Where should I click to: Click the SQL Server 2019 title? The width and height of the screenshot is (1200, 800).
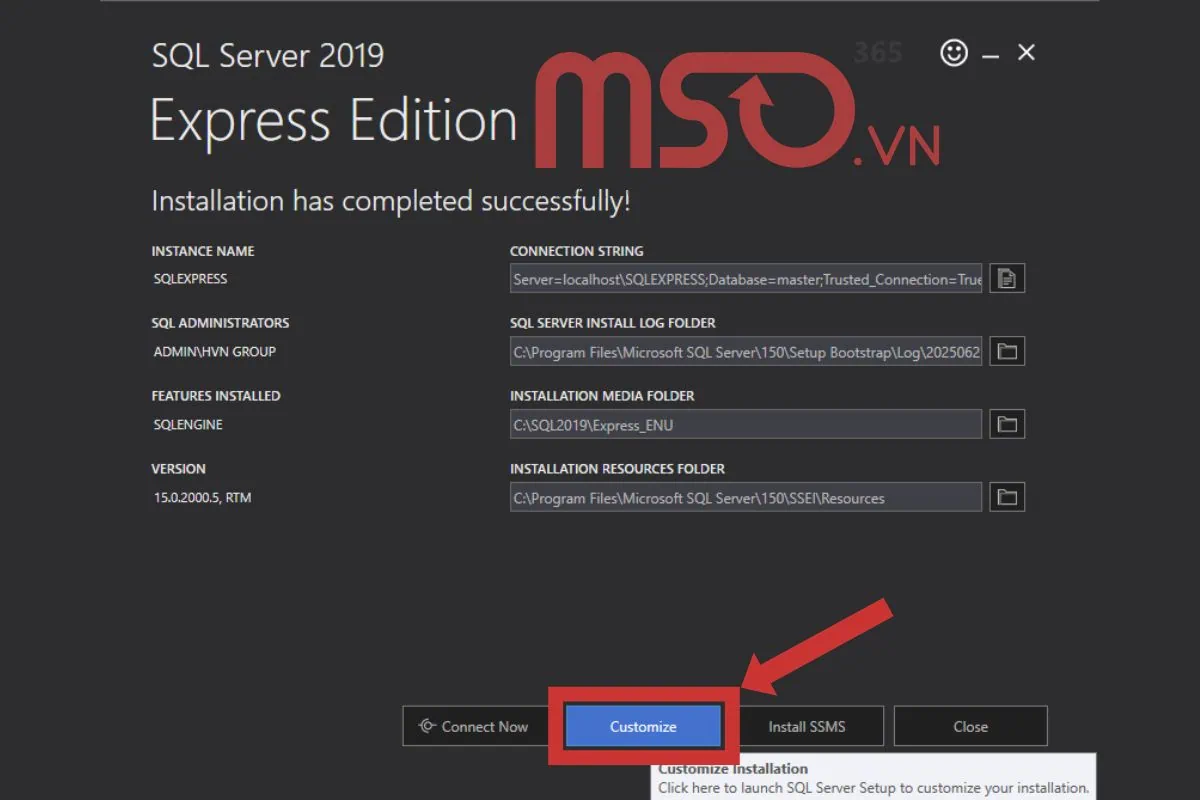click(x=267, y=55)
